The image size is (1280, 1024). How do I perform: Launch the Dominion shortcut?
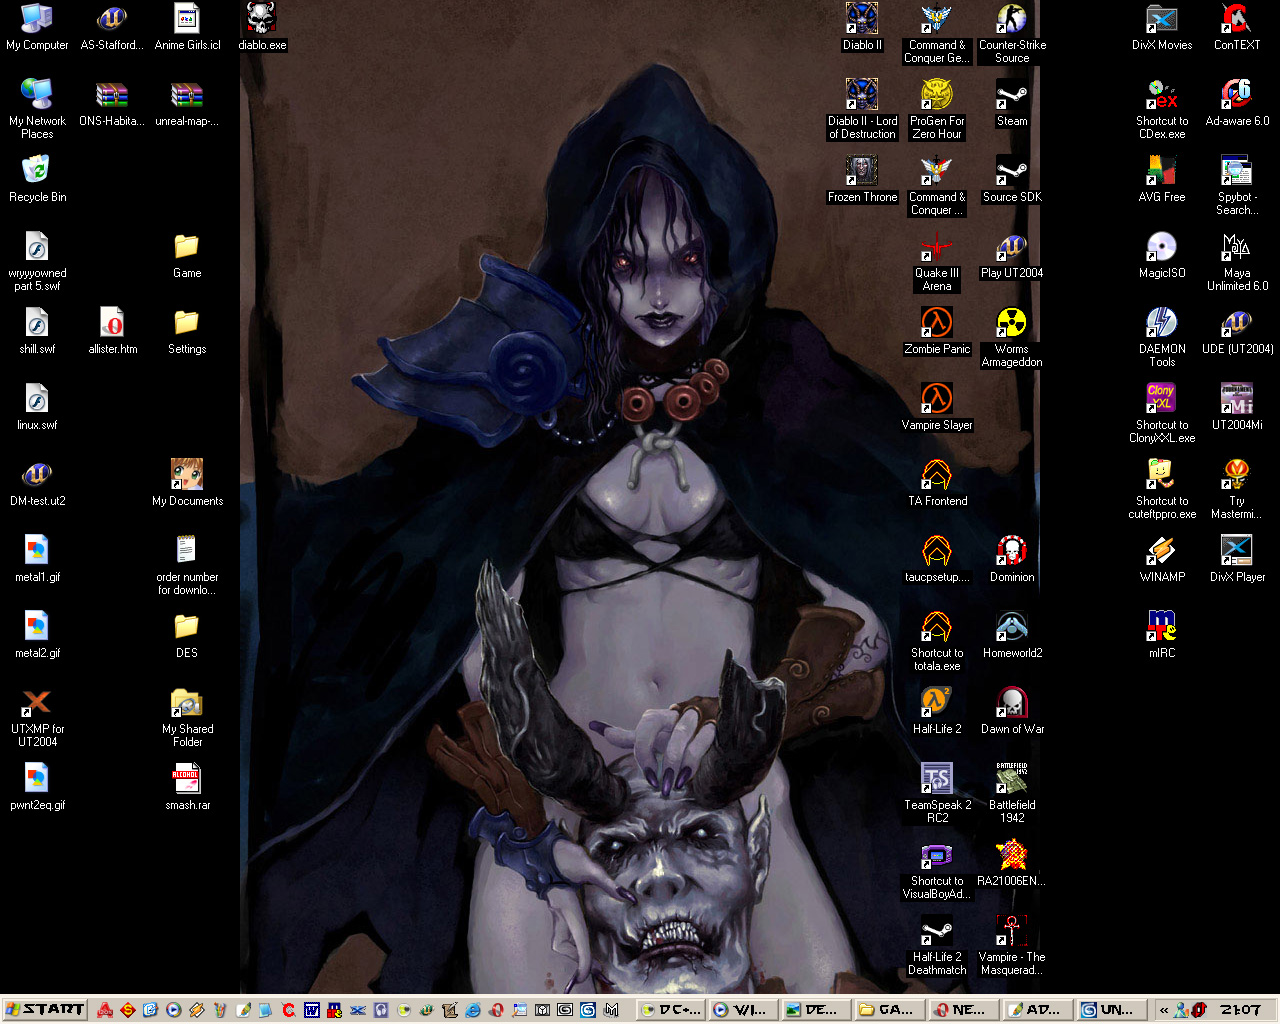(1012, 559)
